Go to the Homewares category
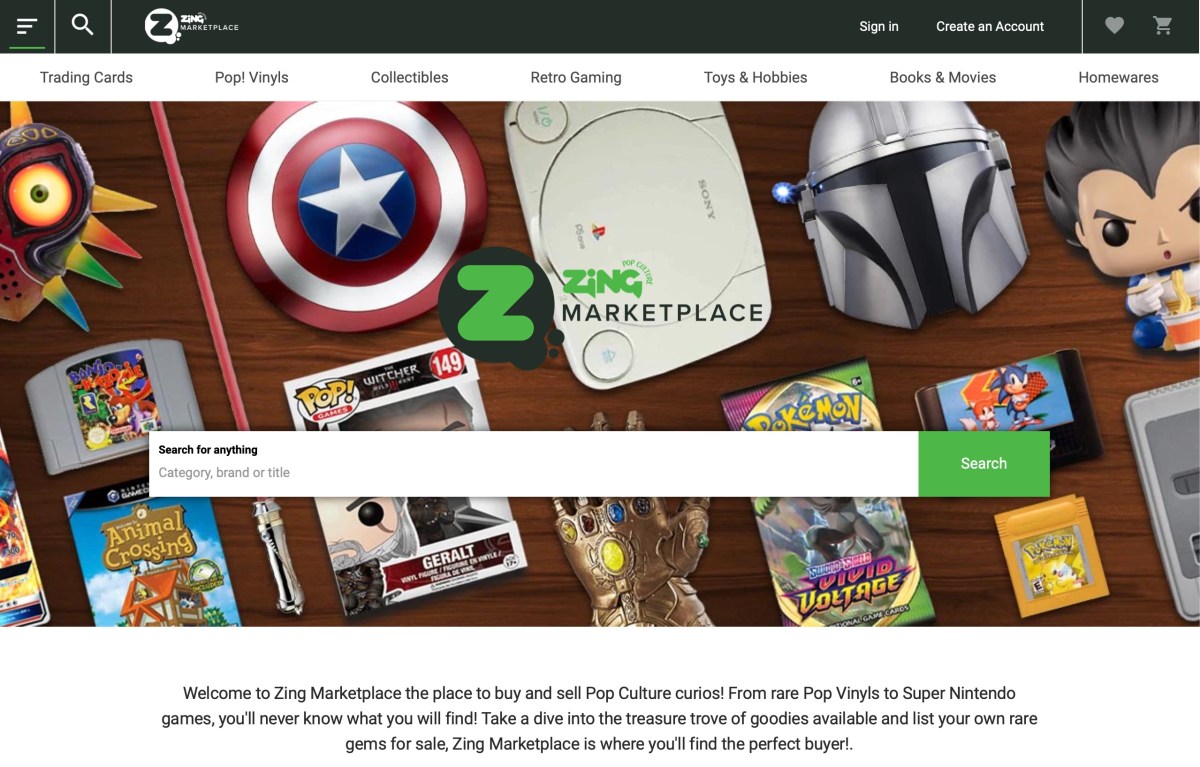 coord(1119,77)
